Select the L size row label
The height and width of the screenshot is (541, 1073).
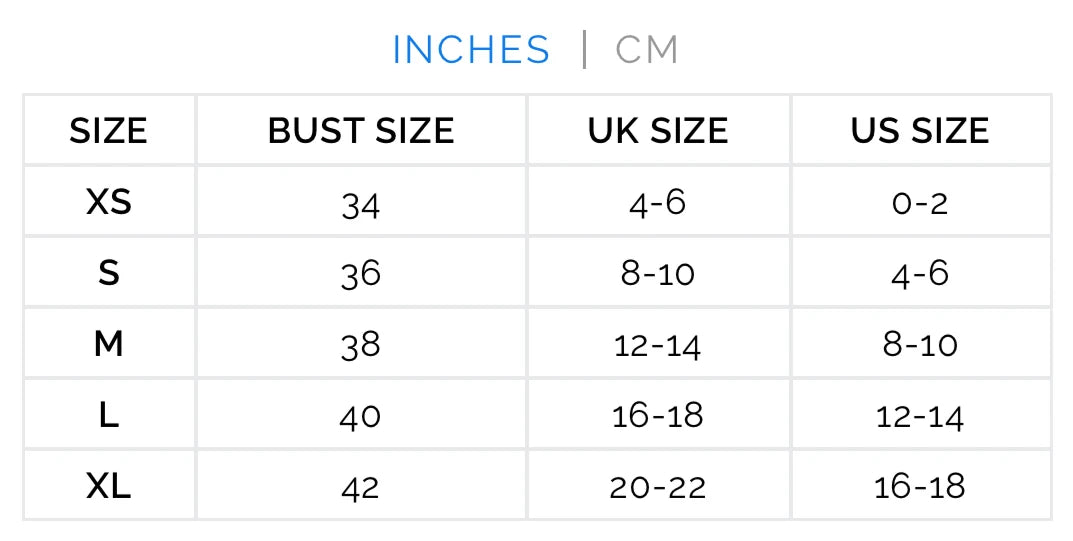pos(108,416)
